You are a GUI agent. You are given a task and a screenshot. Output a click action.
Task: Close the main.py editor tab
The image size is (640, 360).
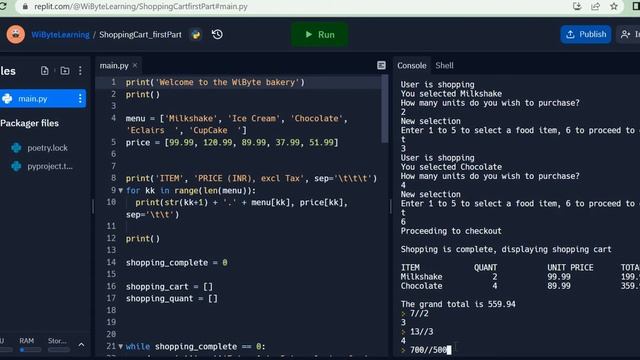135,65
